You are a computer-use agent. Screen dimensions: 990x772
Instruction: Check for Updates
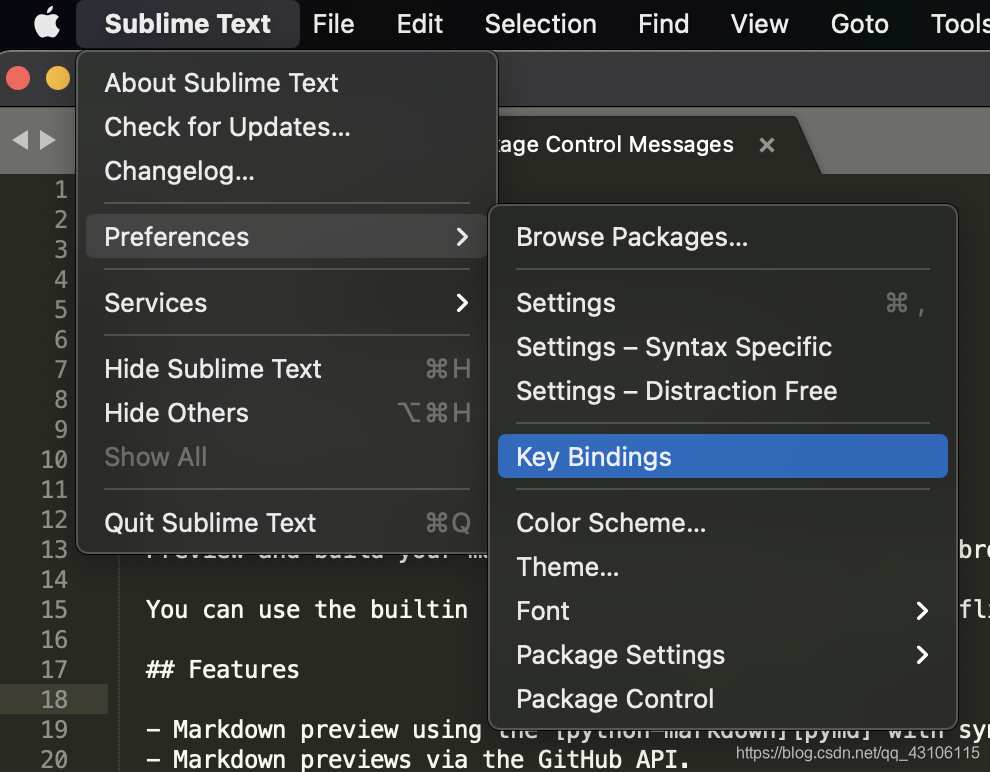tap(225, 127)
